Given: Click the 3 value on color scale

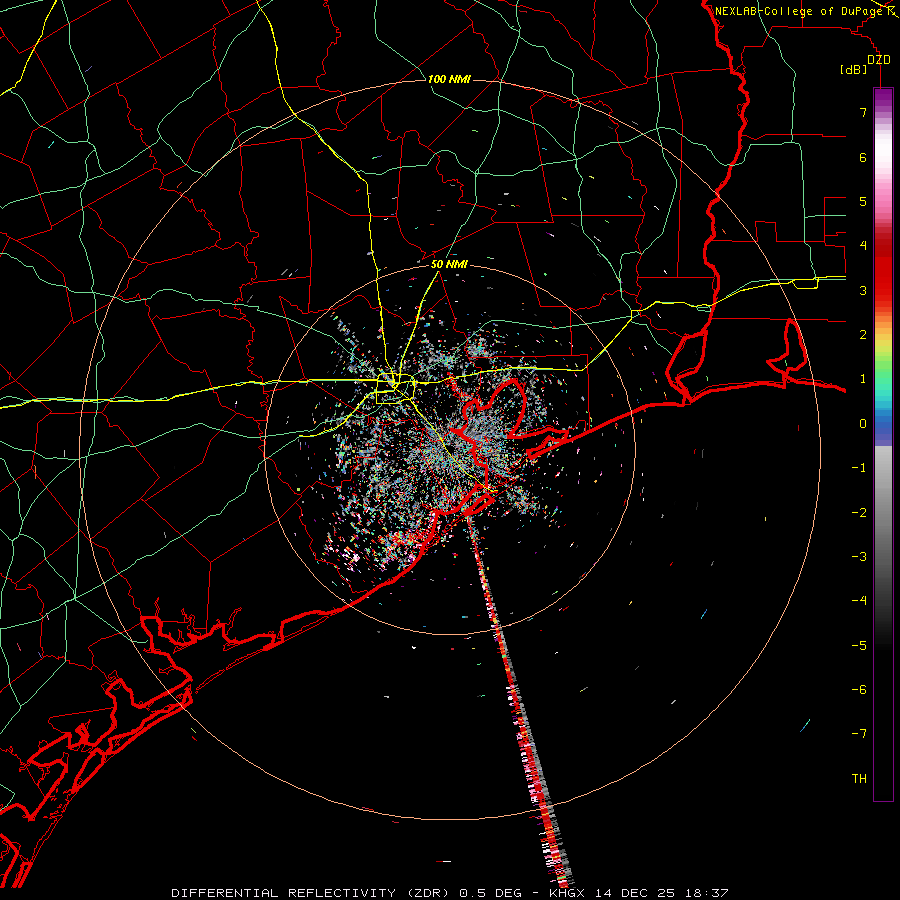Looking at the screenshot, I should [x=863, y=290].
